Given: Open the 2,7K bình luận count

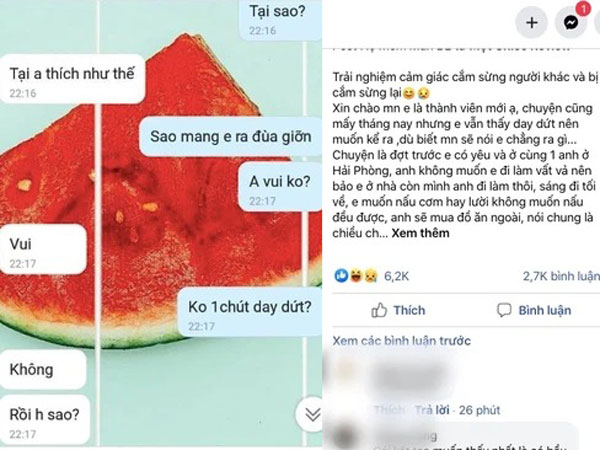Looking at the screenshot, I should (x=561, y=276).
